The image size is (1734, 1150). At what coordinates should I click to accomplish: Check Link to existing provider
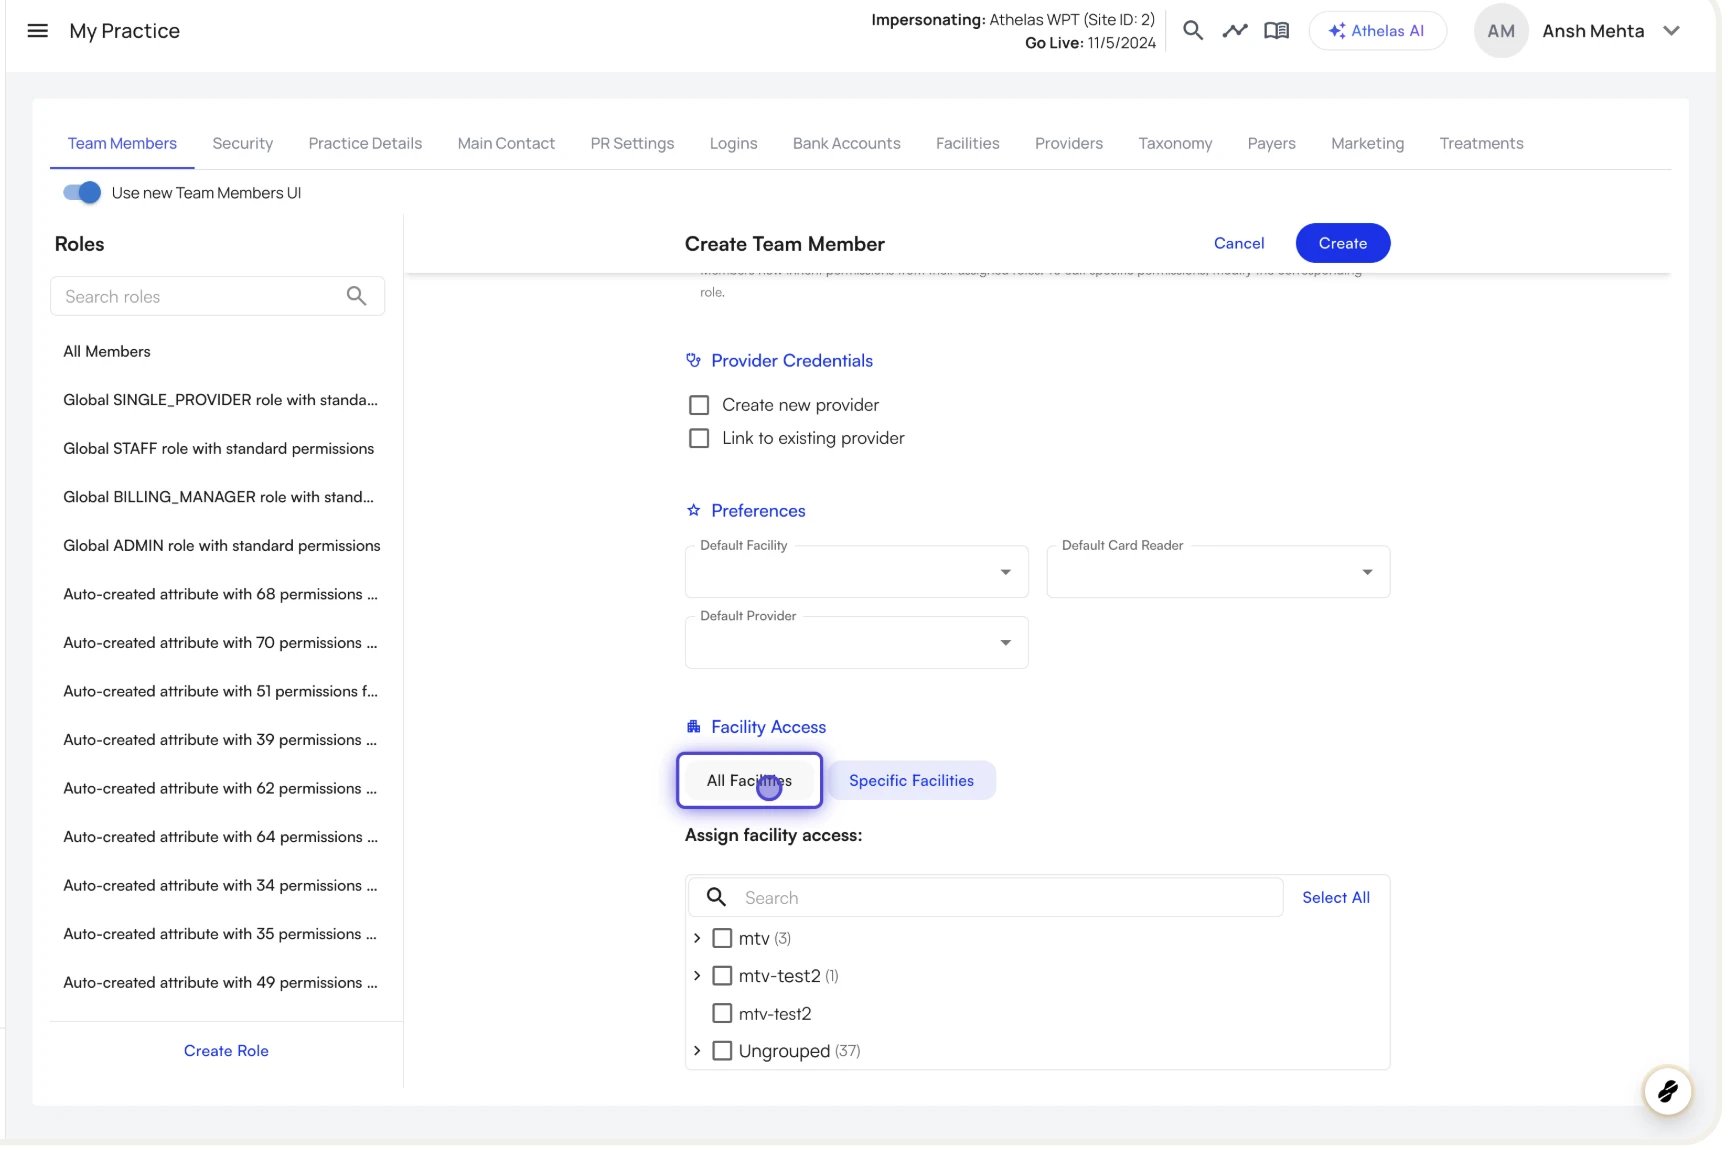pyautogui.click(x=699, y=438)
